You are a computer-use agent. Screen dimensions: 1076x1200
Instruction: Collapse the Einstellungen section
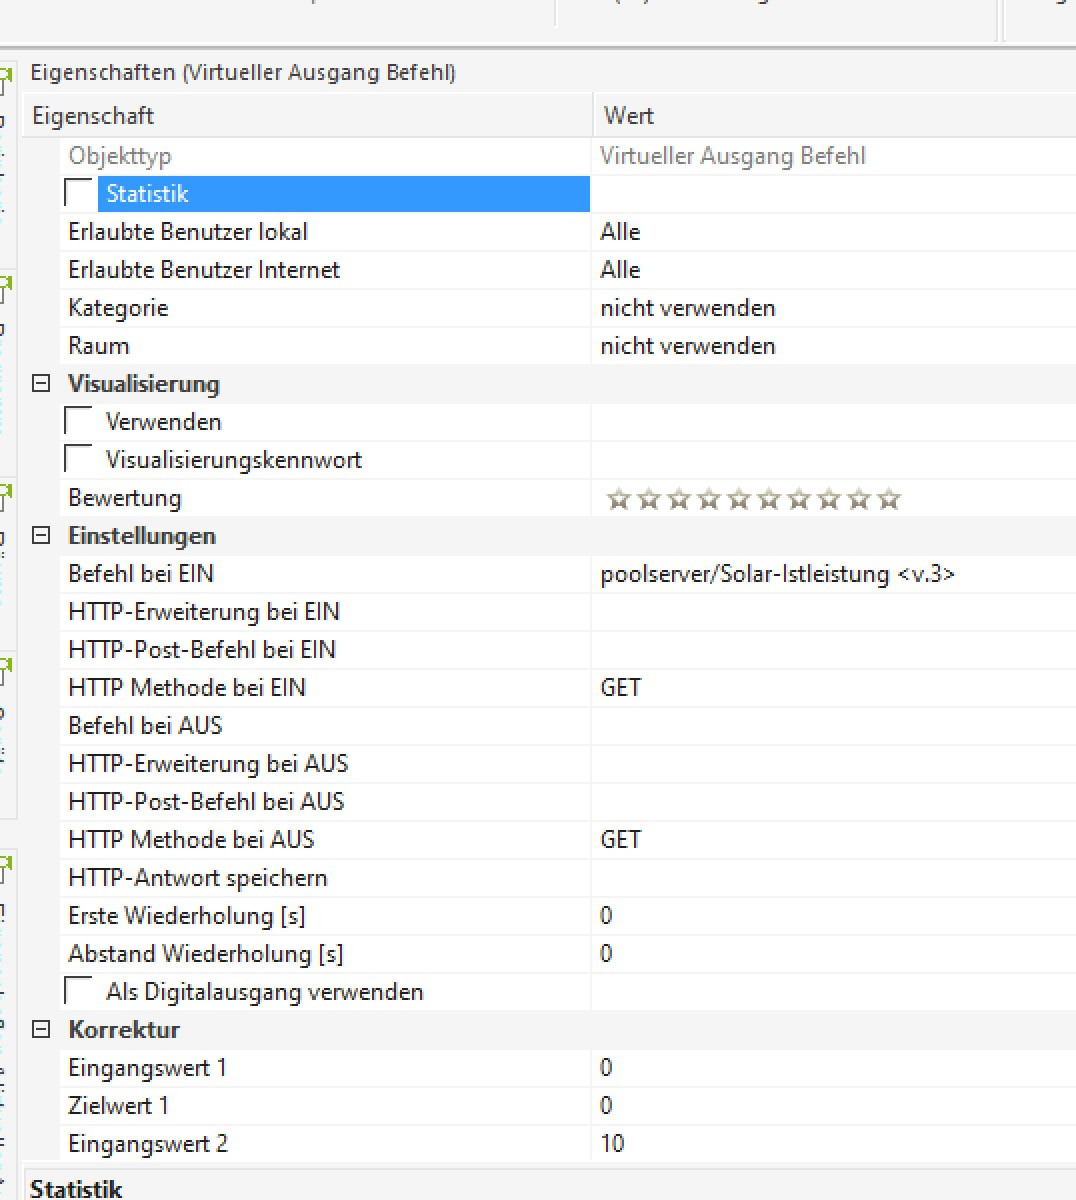coord(41,536)
